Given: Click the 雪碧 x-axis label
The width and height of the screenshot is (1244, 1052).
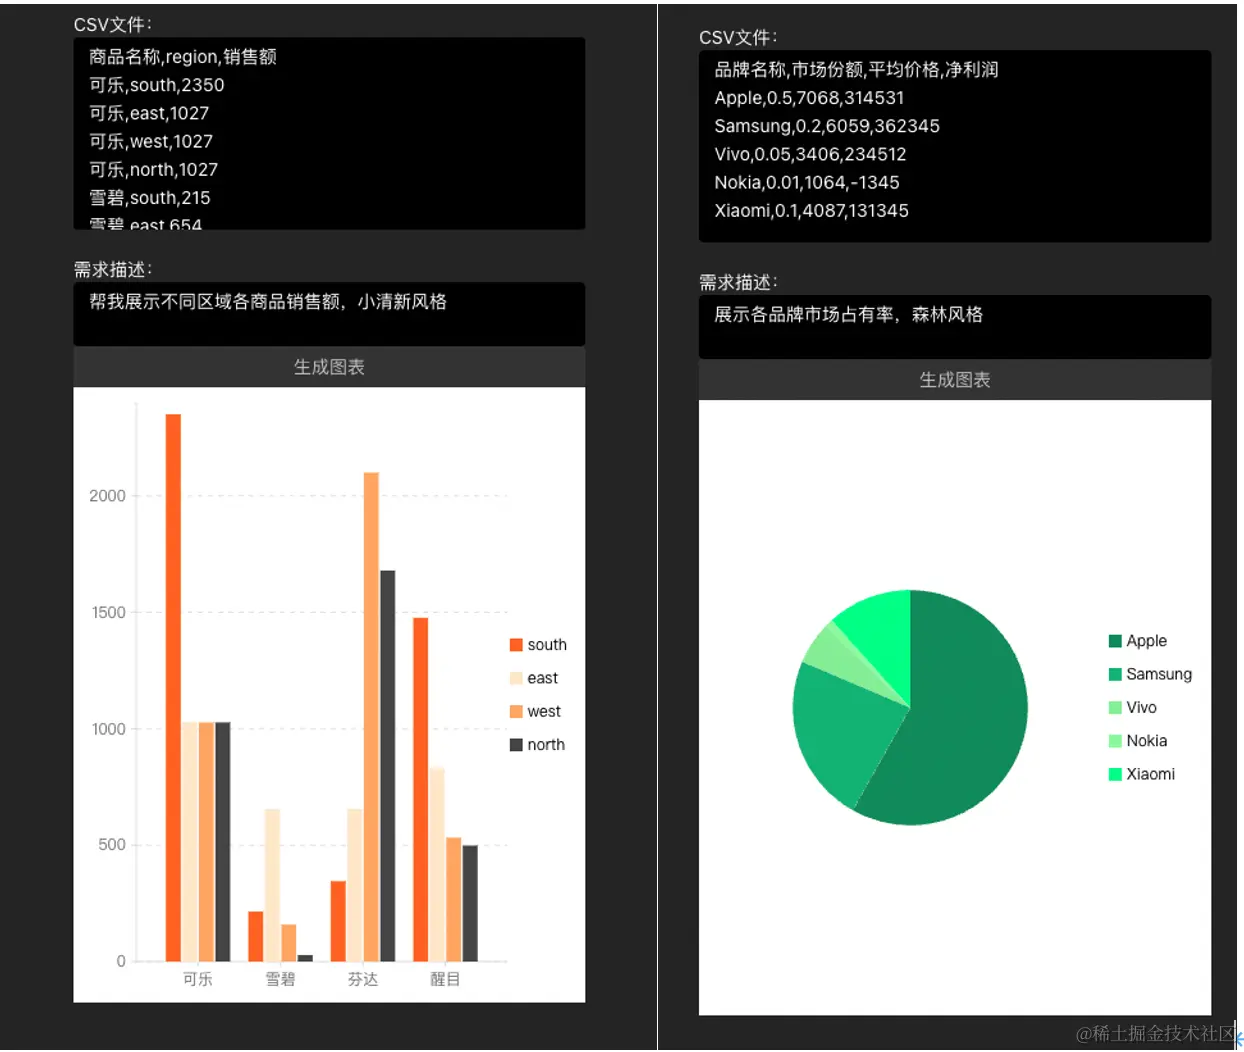Looking at the screenshot, I should tap(280, 979).
